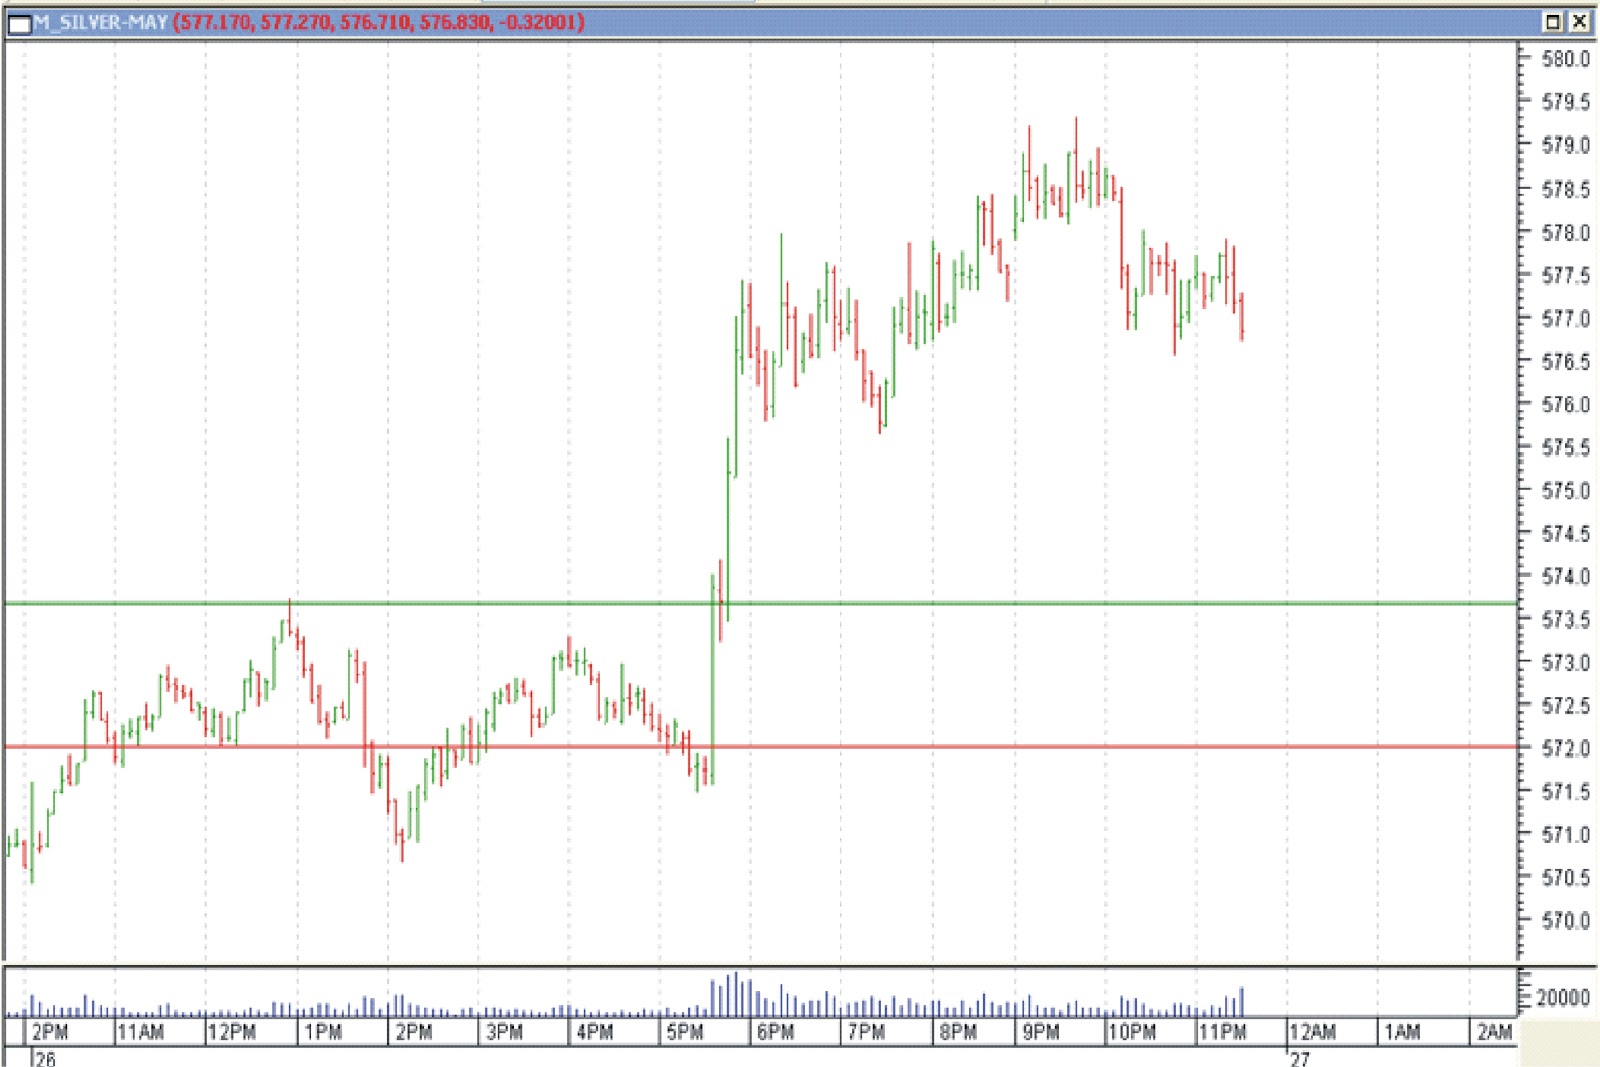This screenshot has height=1067, width=1600.
Task: Click the date label 26 below the time axis
Action: [x=45, y=1058]
